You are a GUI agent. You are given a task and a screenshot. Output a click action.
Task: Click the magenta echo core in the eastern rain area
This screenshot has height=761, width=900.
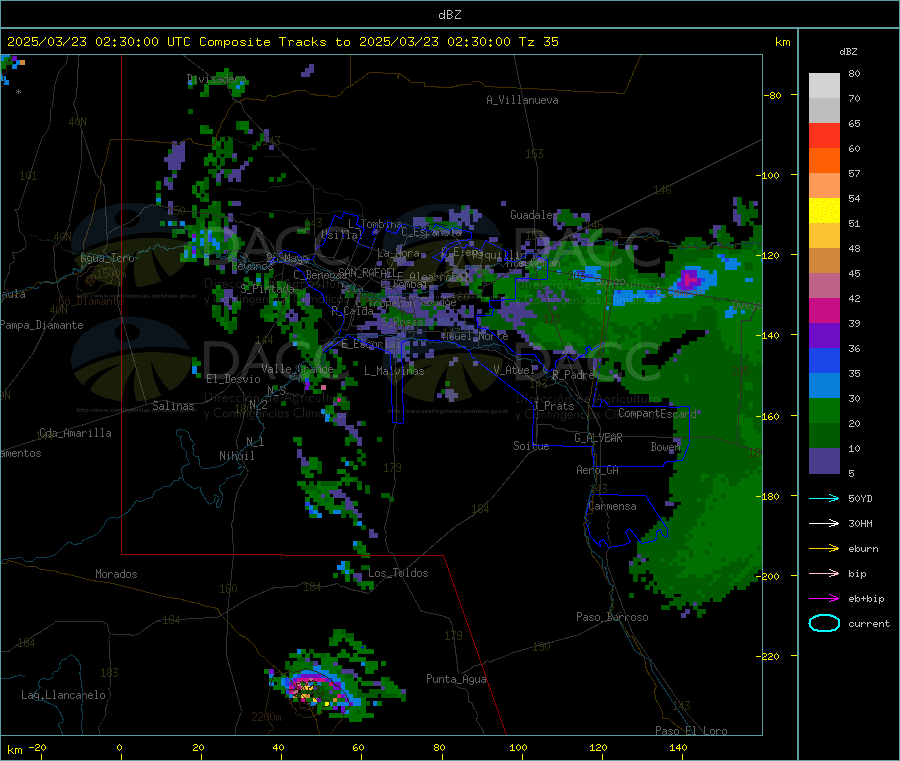tap(689, 280)
